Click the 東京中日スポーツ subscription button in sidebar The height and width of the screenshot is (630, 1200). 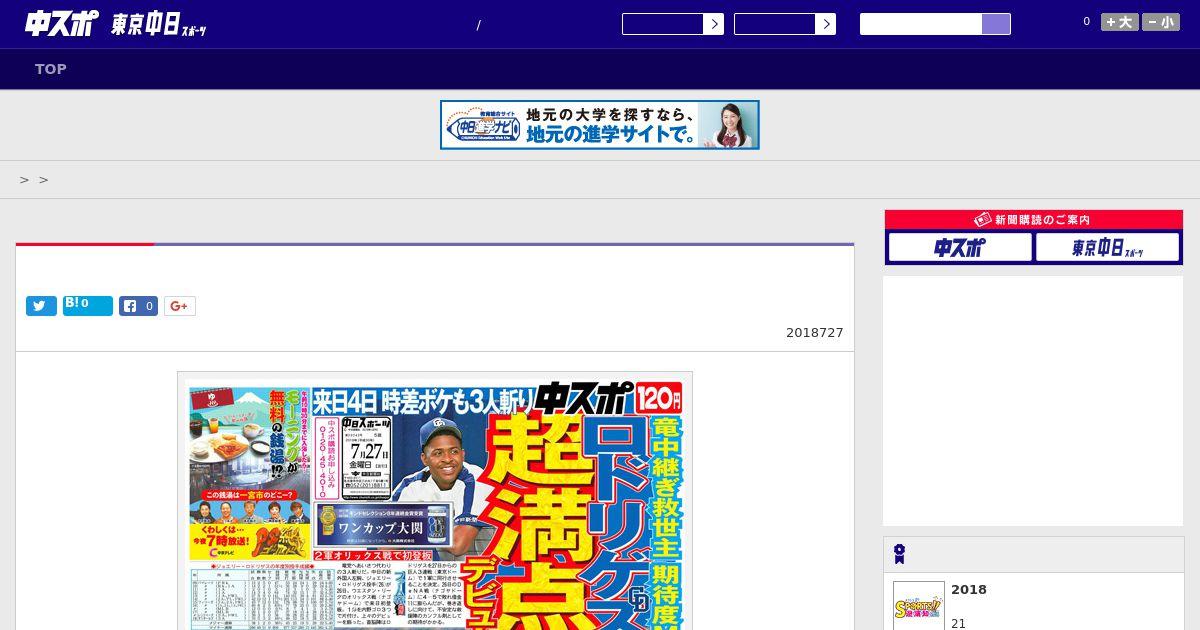(1107, 247)
